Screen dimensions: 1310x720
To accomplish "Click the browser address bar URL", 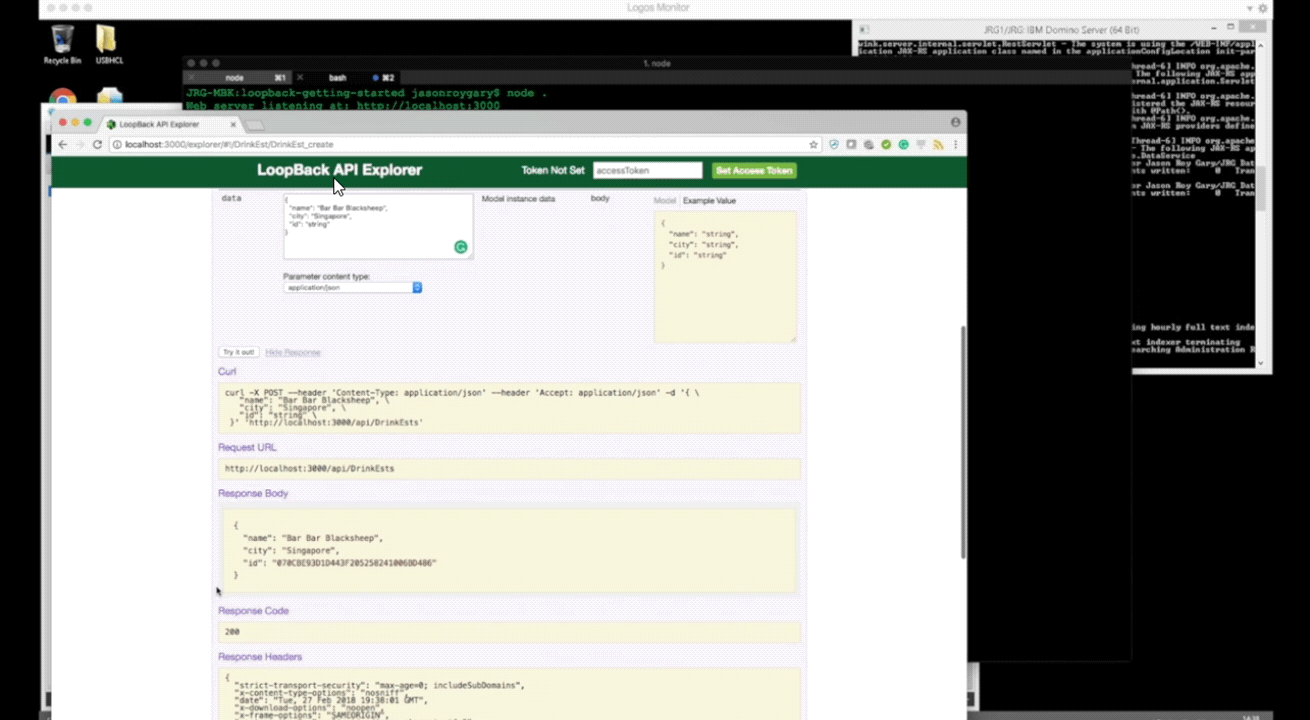I will [229, 144].
